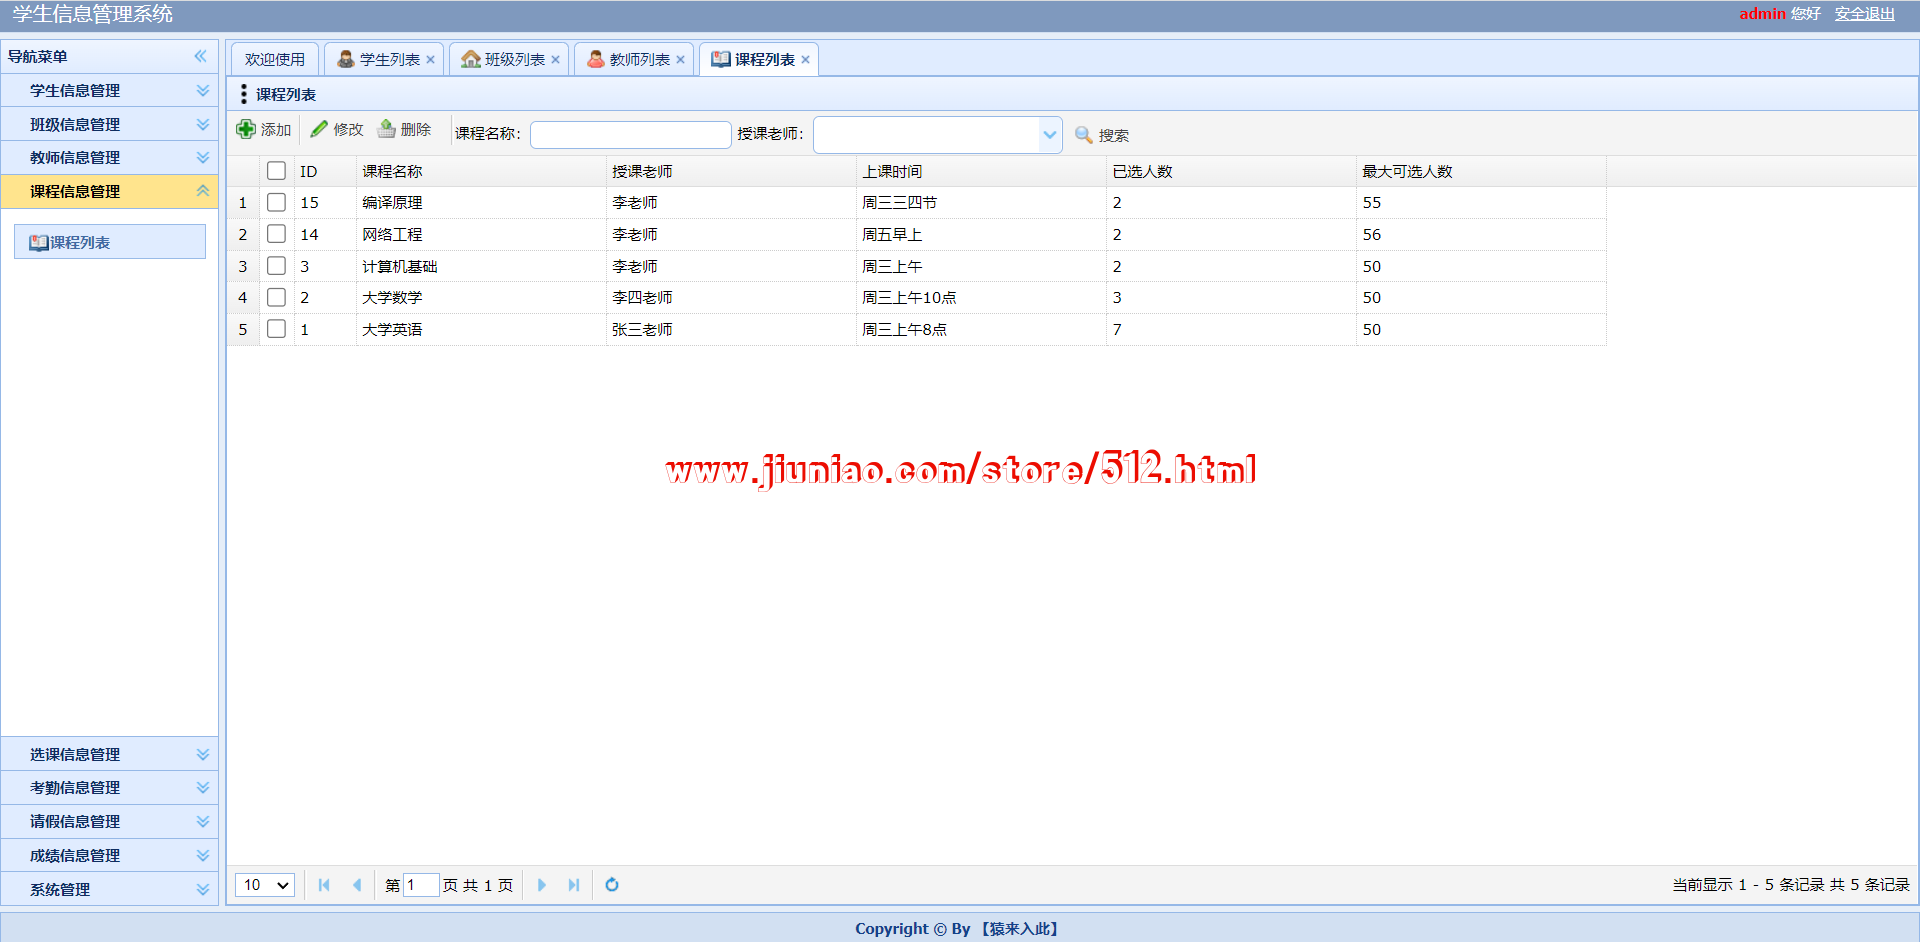1920x942 pixels.
Task: Click the 搜索 button label
Action: coord(1114,136)
